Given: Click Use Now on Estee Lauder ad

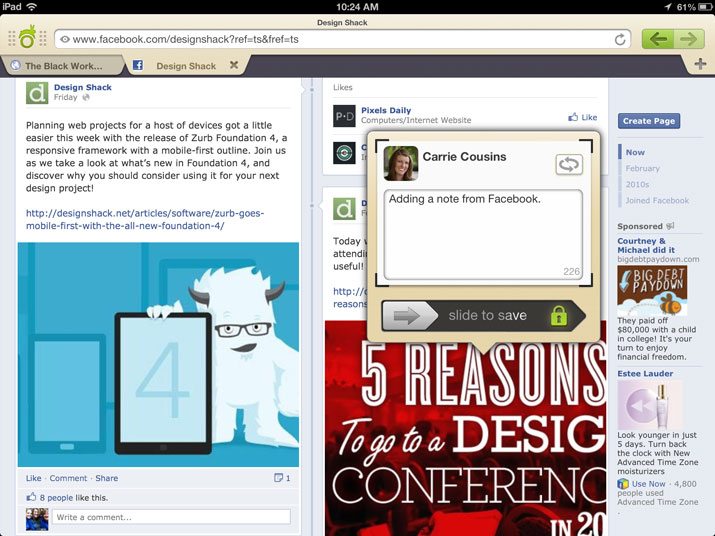Looking at the screenshot, I should [648, 484].
